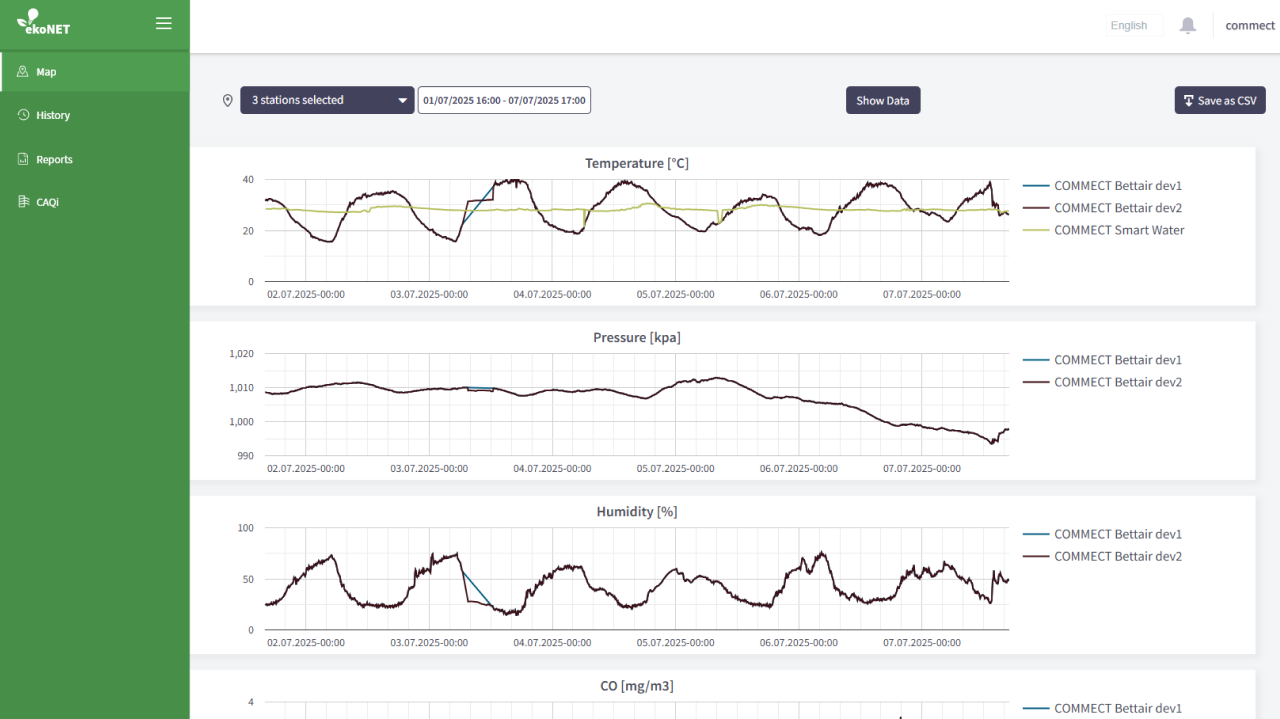Toggle Bettair dev1 series in Pressure legend
The height and width of the screenshot is (719, 1280).
point(1103,360)
